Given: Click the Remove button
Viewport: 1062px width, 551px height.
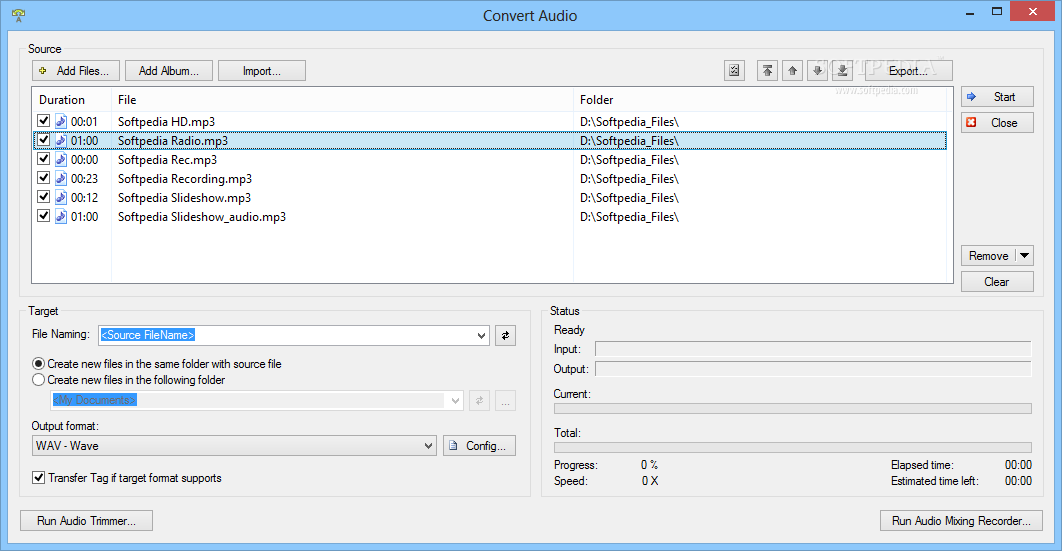Looking at the screenshot, I should click(x=988, y=256).
